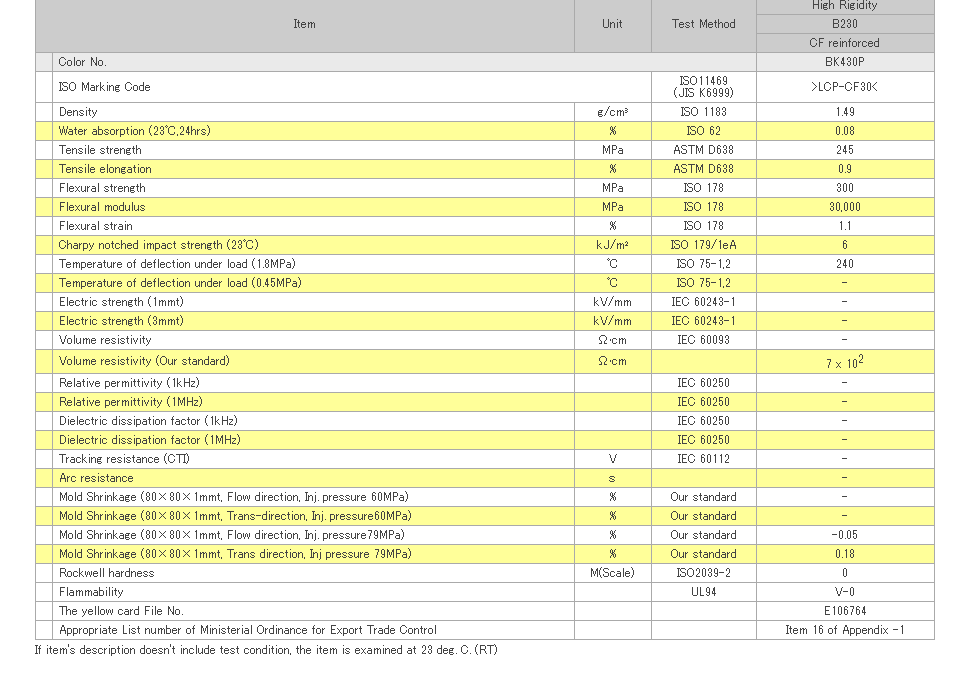This screenshot has width=975, height=688.
Task: Click the 'ISO 62' test method cell
Action: (703, 131)
